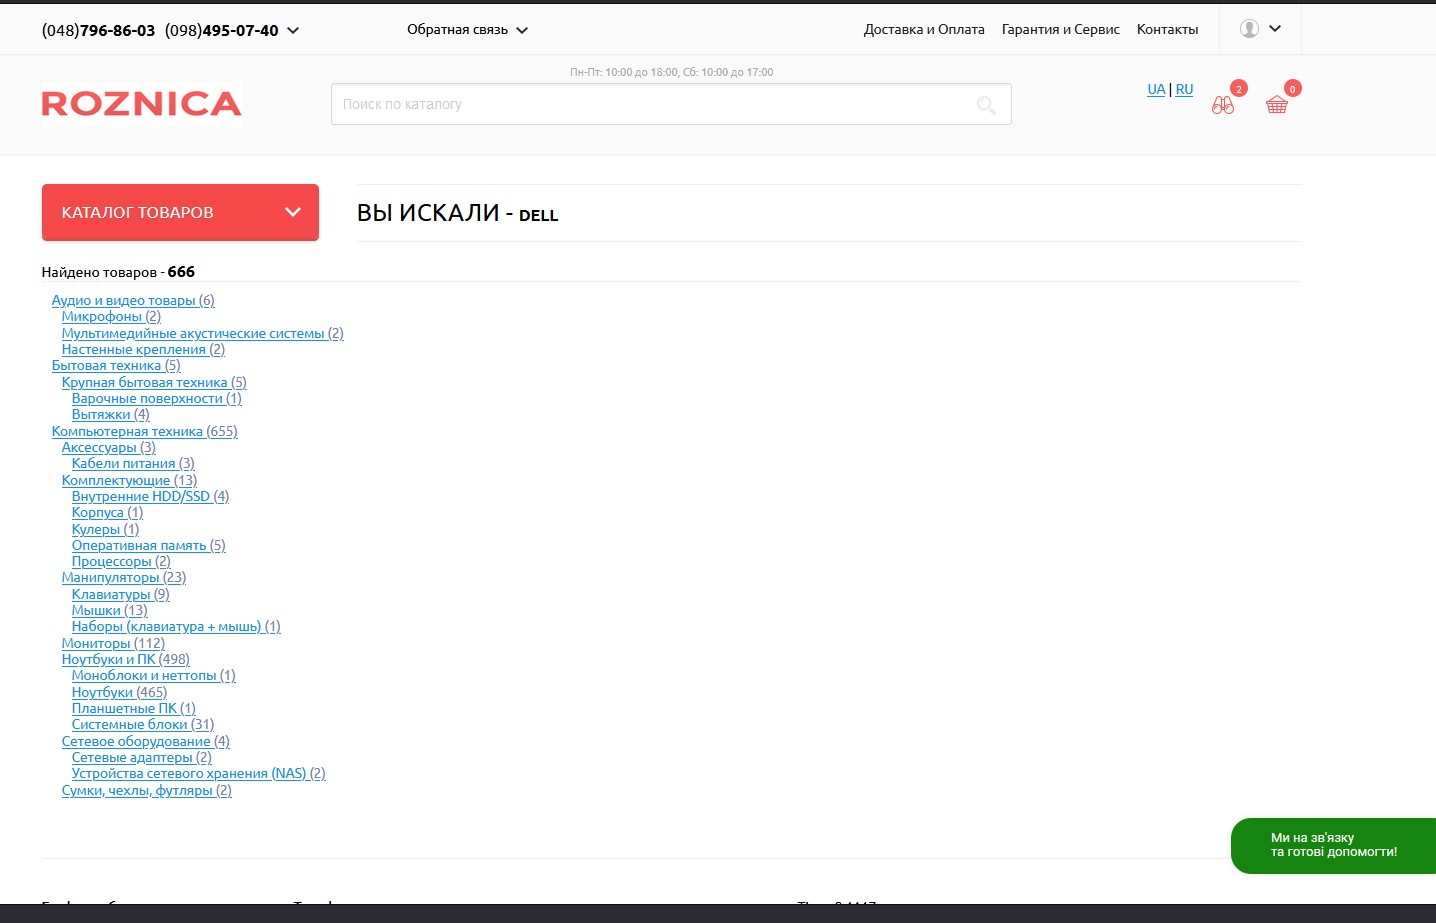
Task: Select Оперативная память (5) category
Action: click(x=148, y=545)
